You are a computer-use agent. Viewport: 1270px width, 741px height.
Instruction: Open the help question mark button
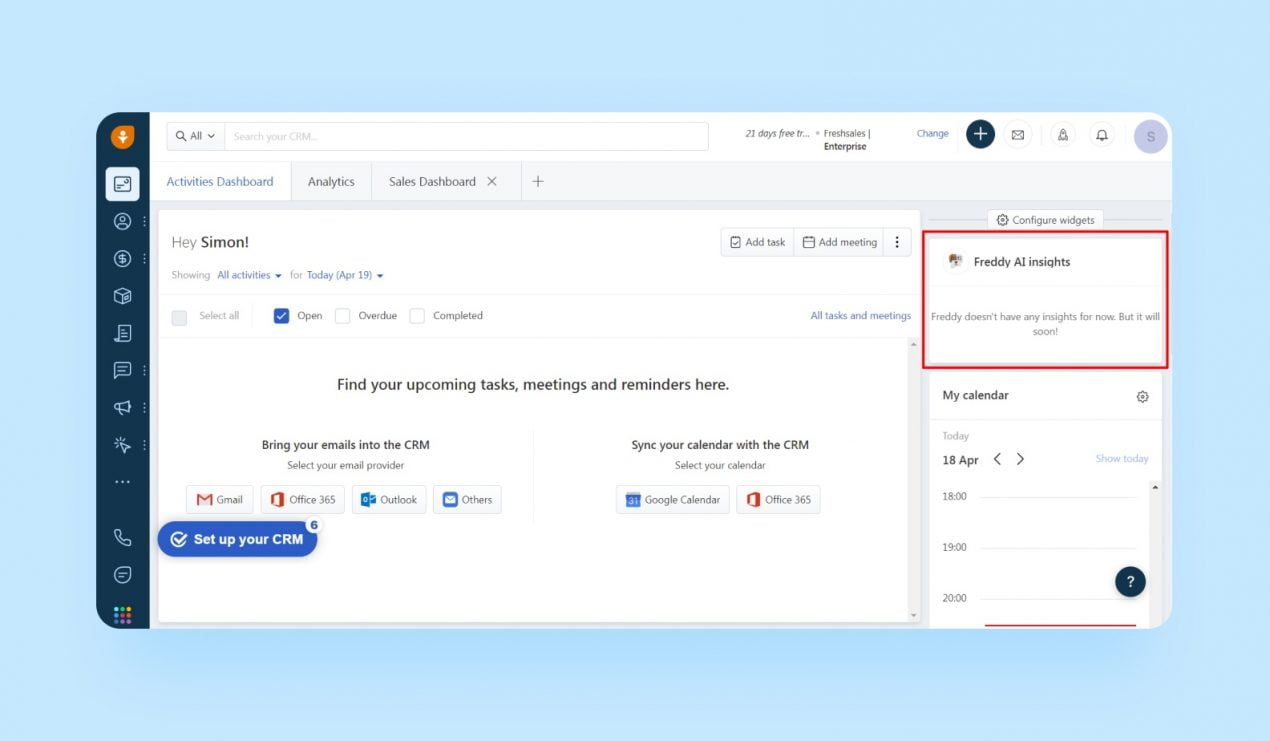pos(1130,581)
